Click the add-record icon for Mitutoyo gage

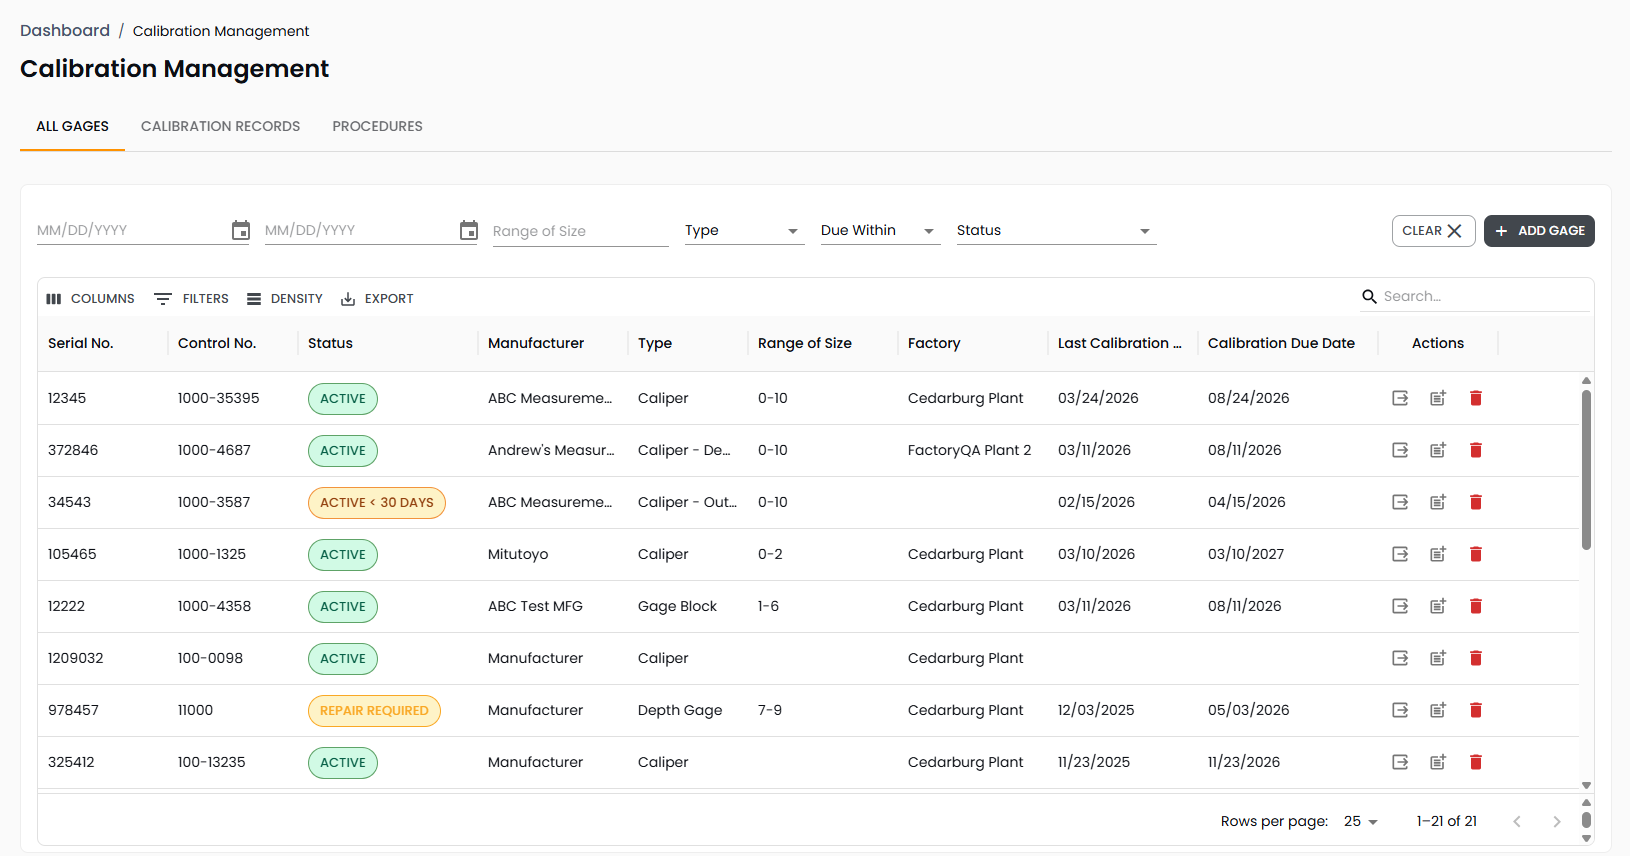point(1437,554)
